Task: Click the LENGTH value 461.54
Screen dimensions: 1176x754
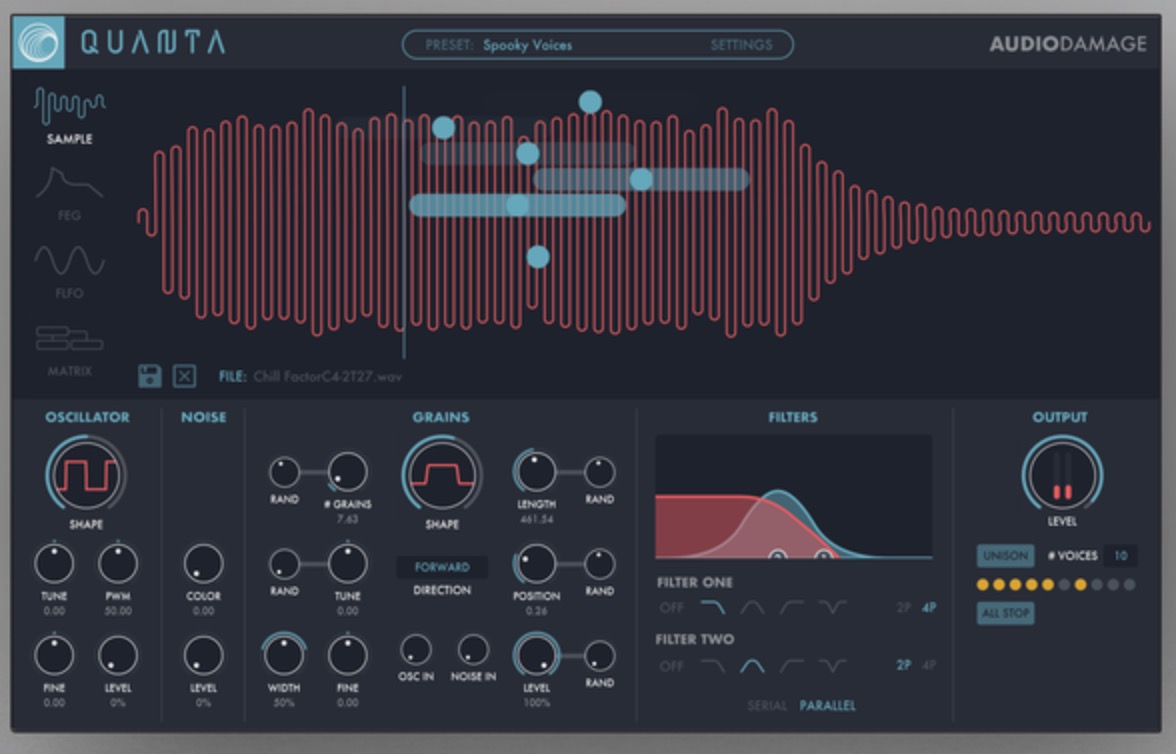Action: click(536, 519)
